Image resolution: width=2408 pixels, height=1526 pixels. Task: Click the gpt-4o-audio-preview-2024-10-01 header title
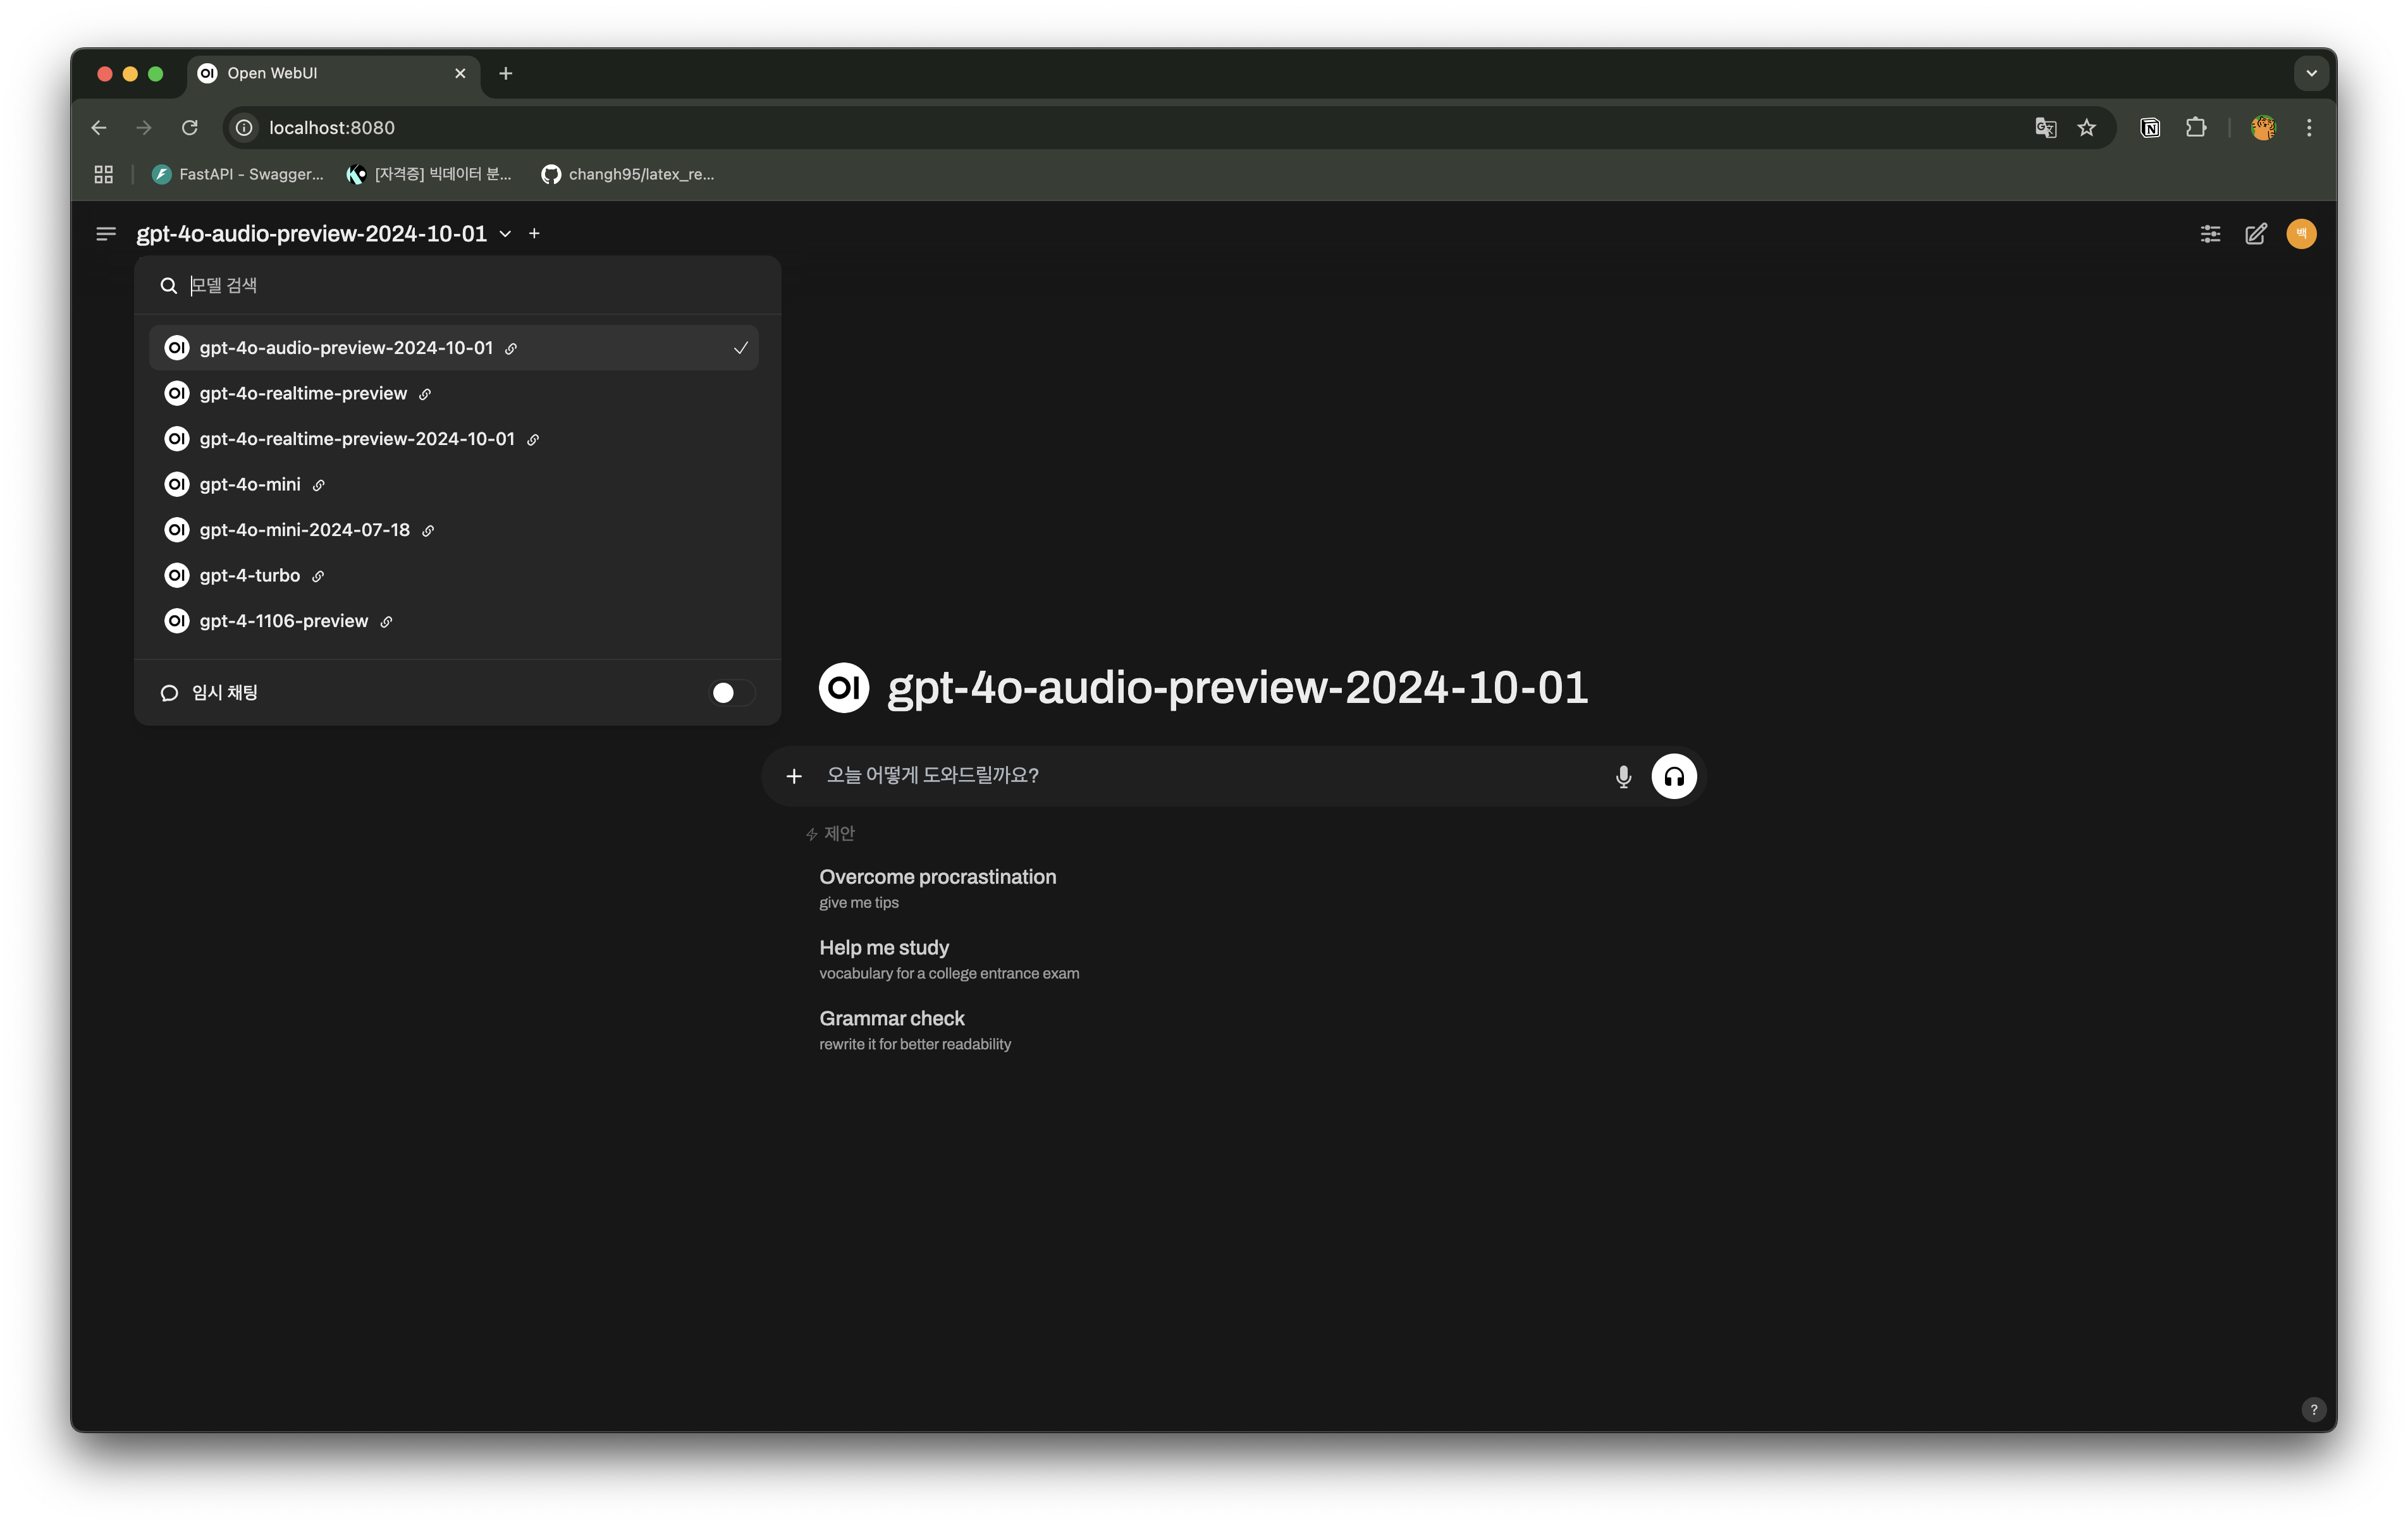click(x=311, y=234)
